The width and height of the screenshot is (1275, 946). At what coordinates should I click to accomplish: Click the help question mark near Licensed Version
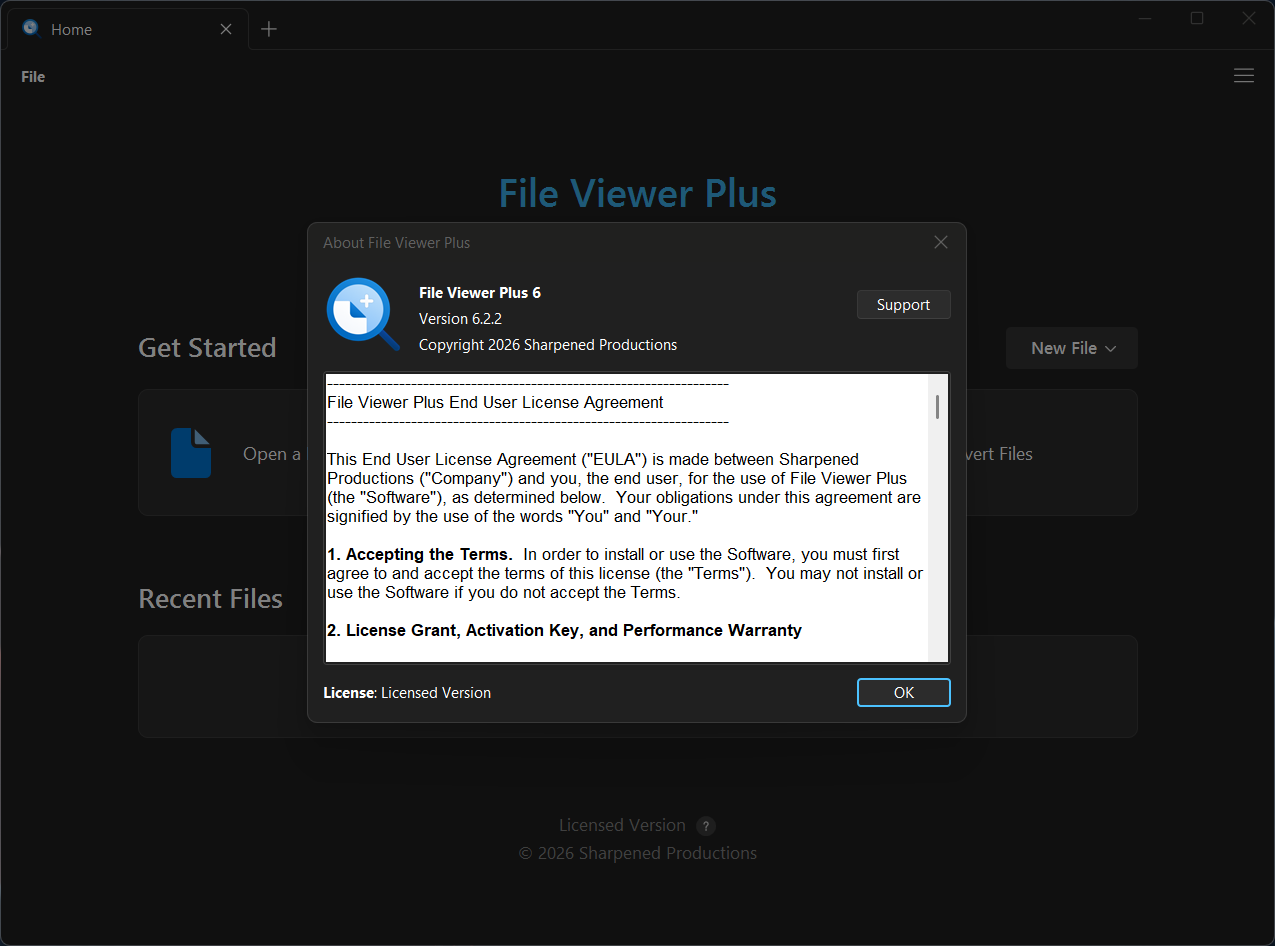706,826
